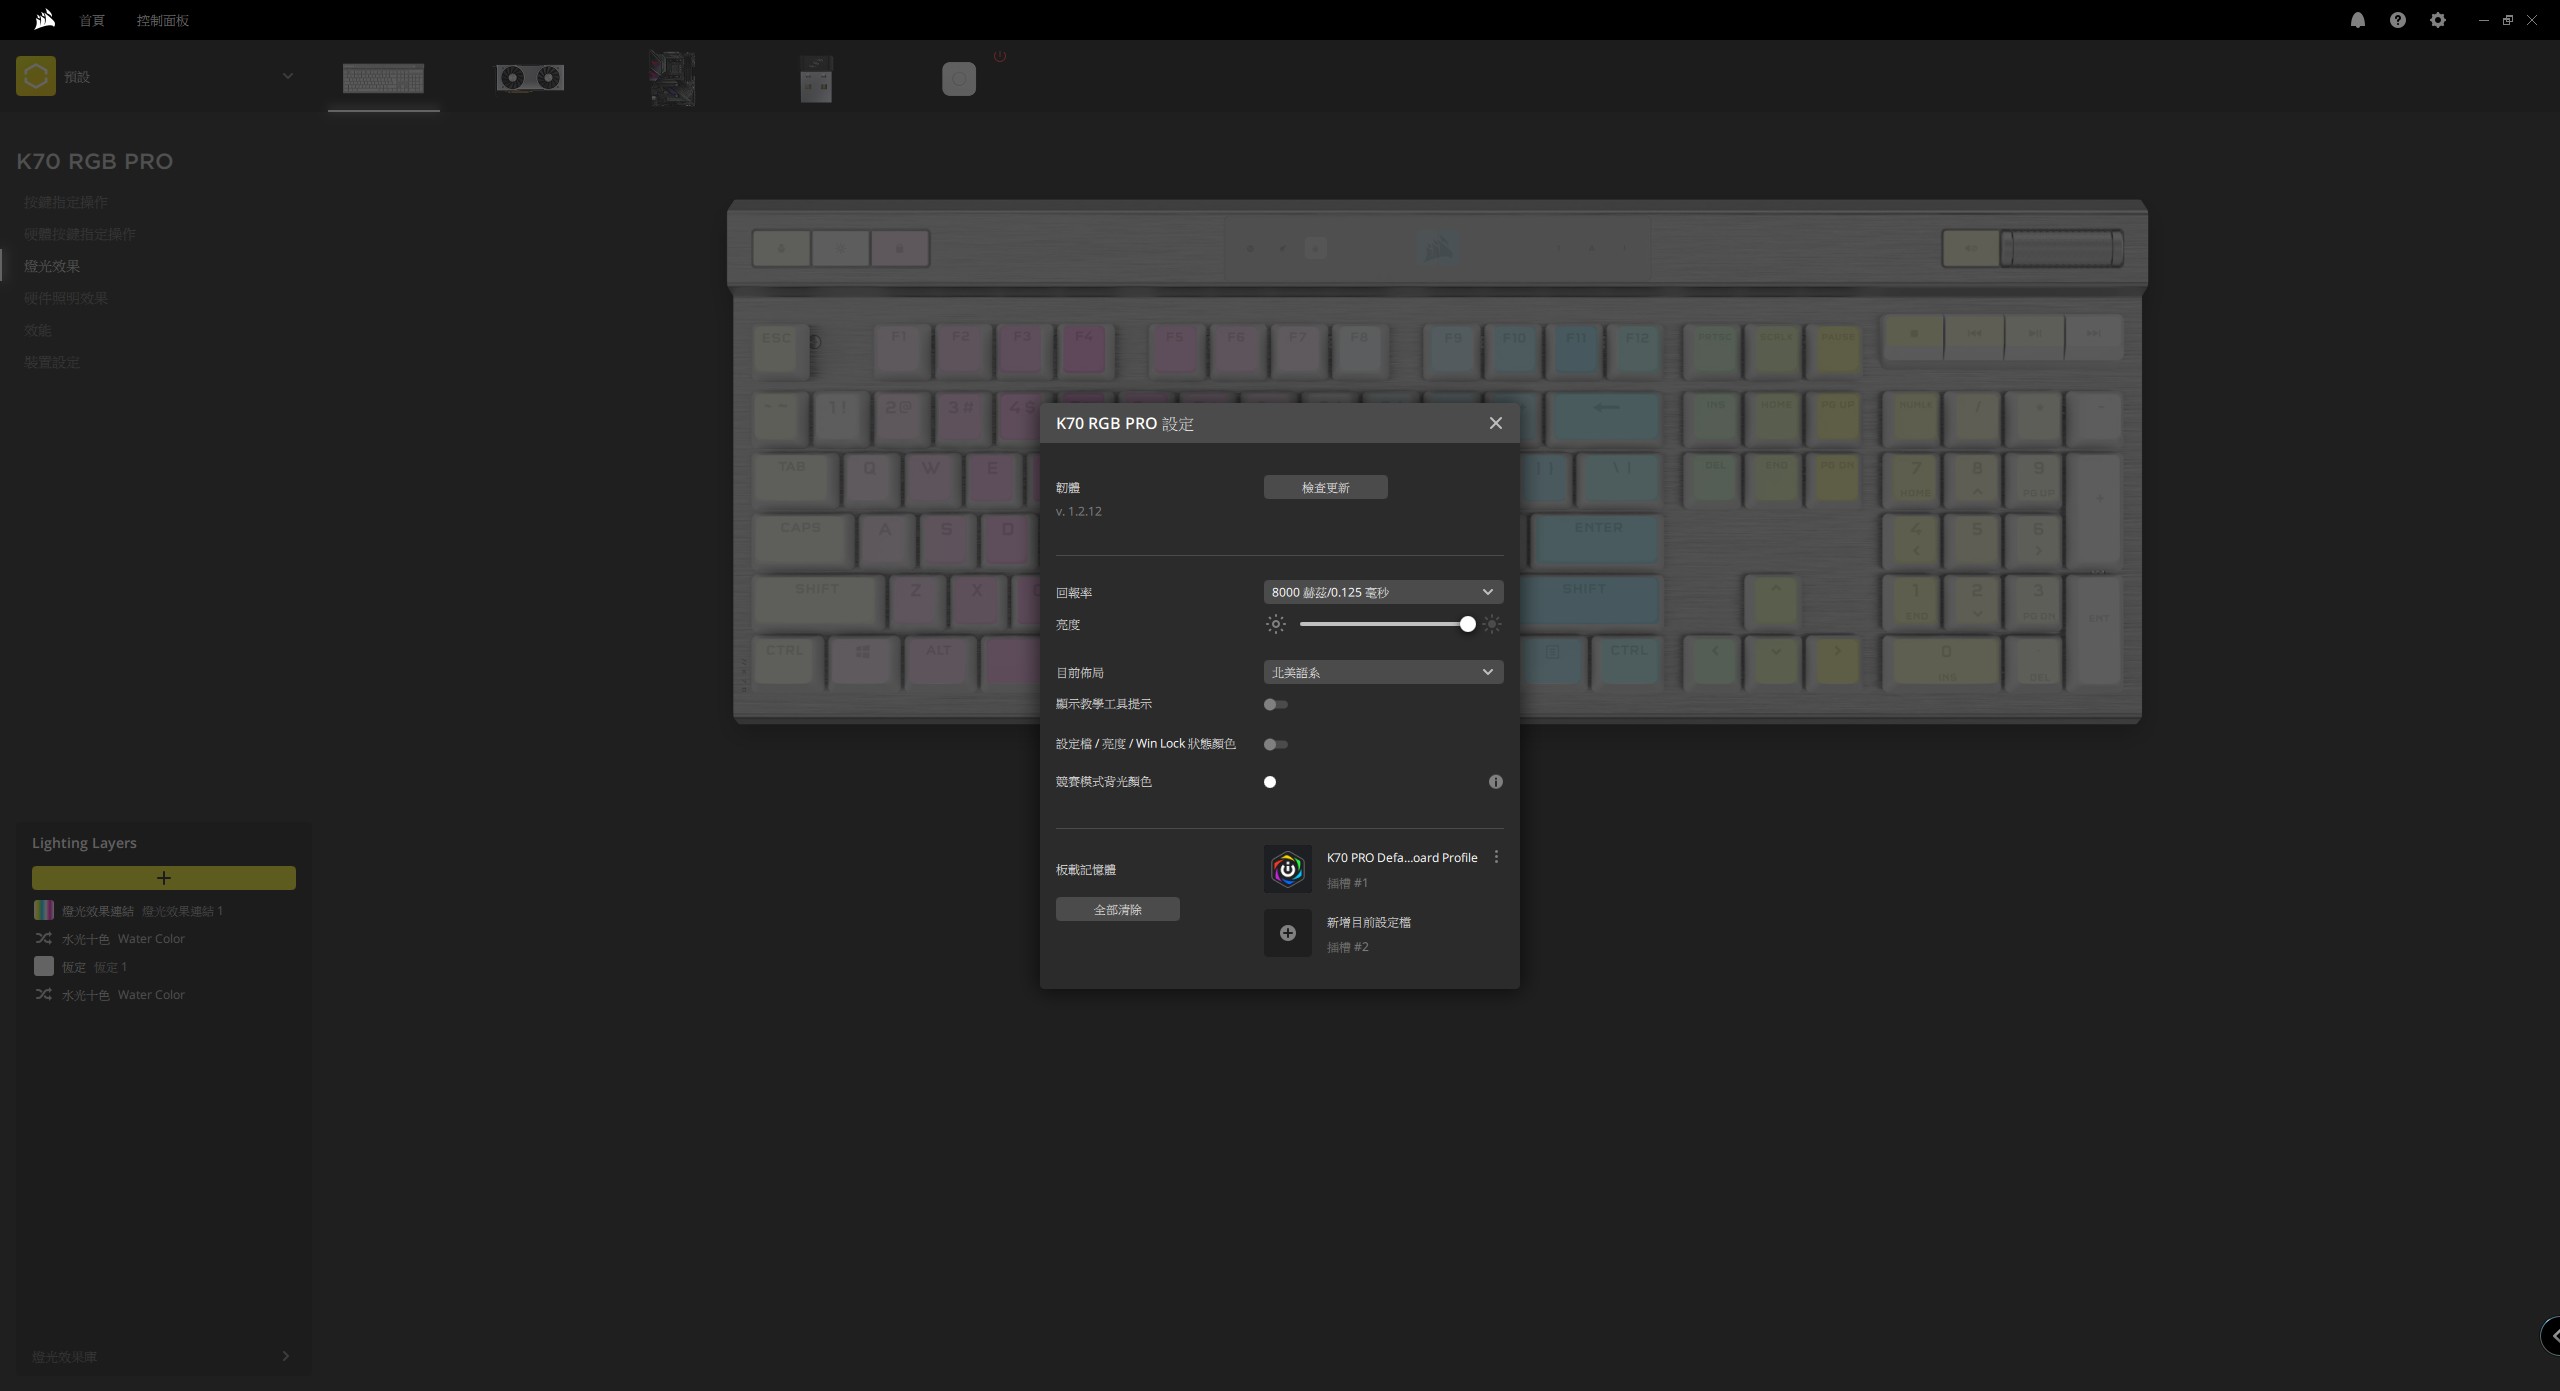Click the plus icon for 插槽 #2

coord(1287,933)
